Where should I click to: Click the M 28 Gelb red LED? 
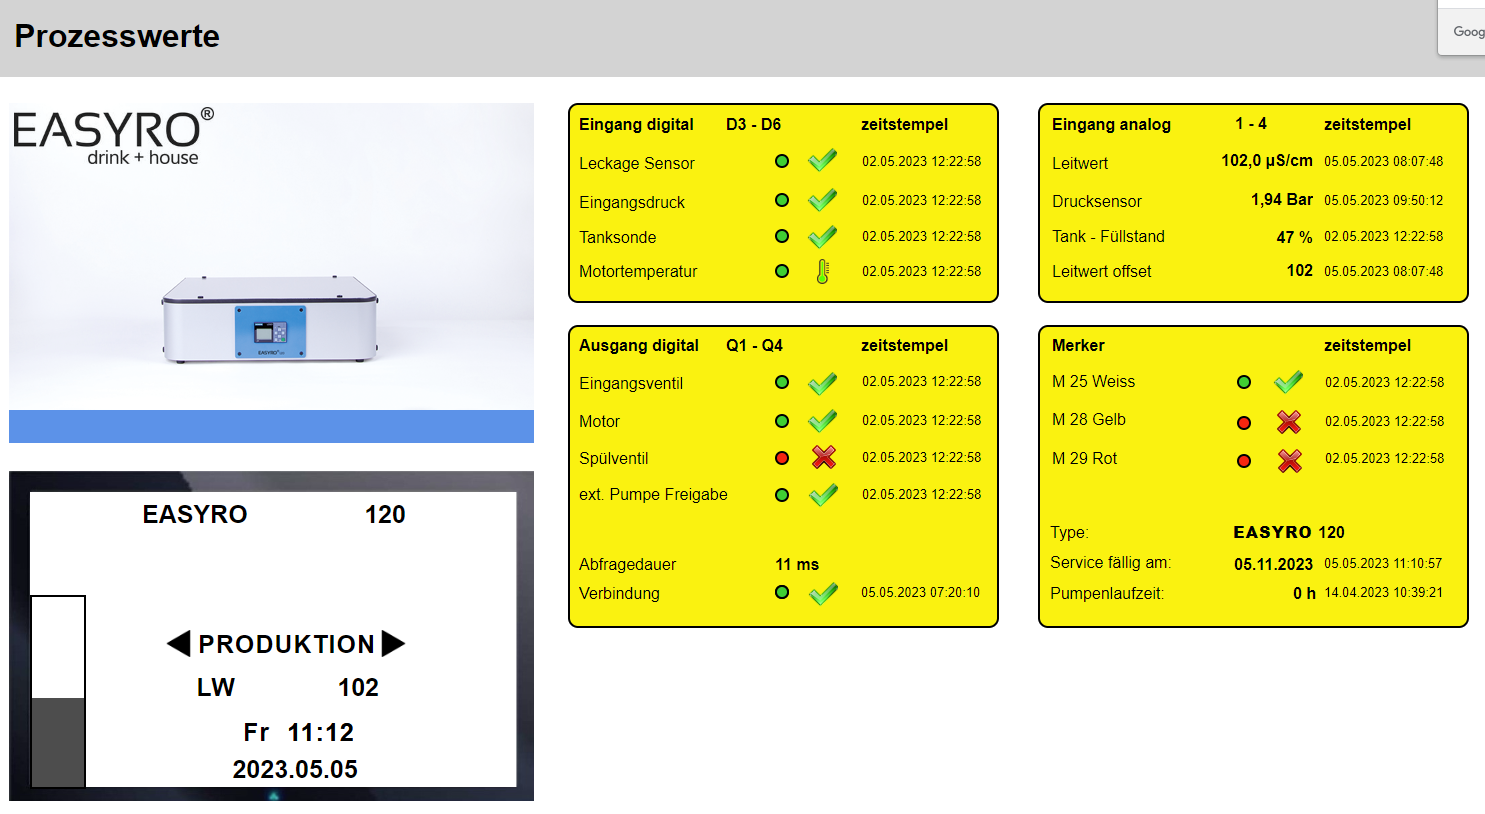[1244, 423]
